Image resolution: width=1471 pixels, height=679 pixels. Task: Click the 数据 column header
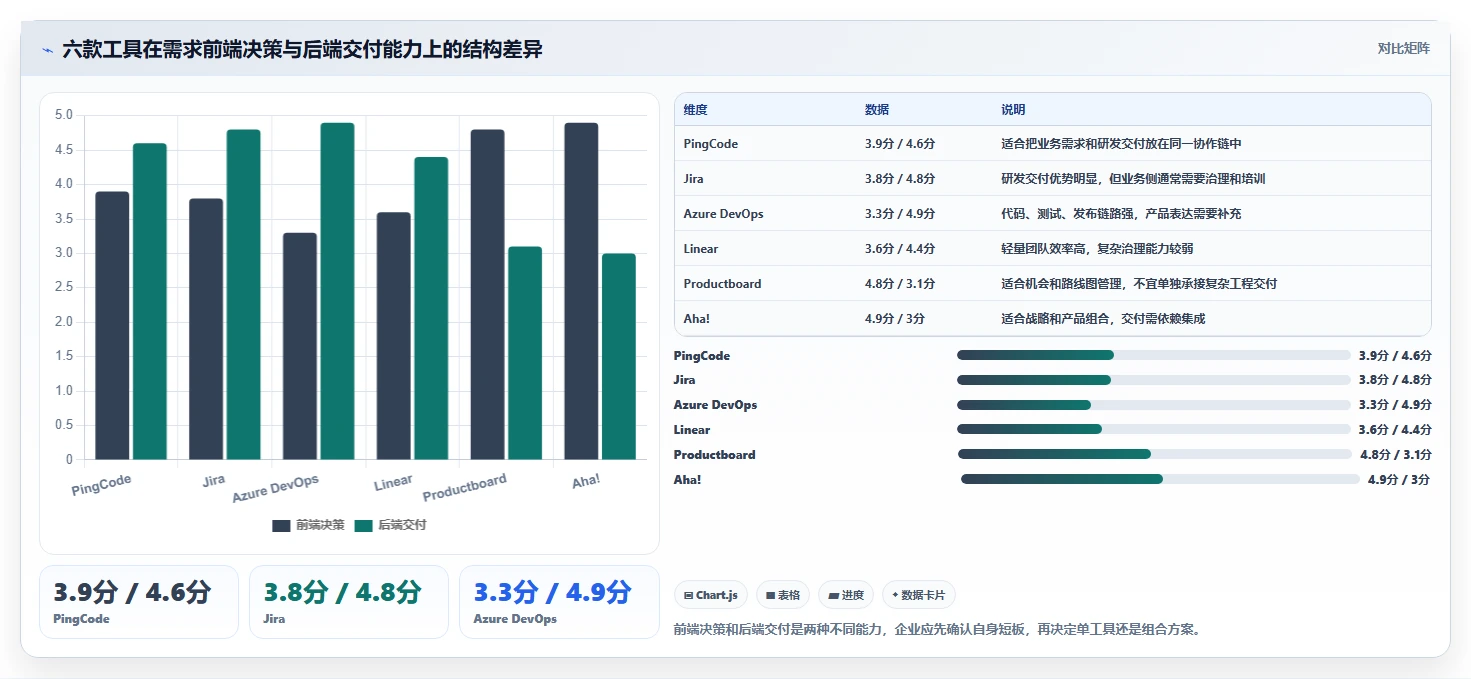click(877, 110)
